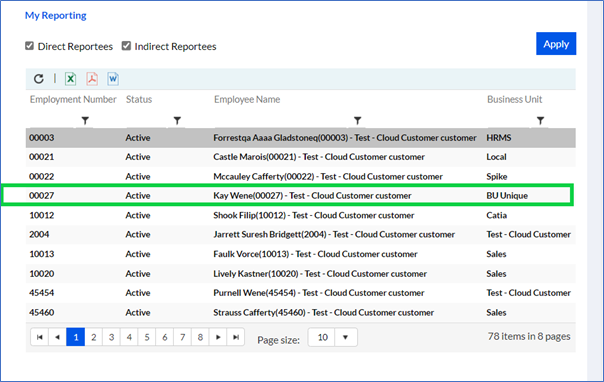Click the Page size value box
The height and width of the screenshot is (382, 604).
coord(322,337)
